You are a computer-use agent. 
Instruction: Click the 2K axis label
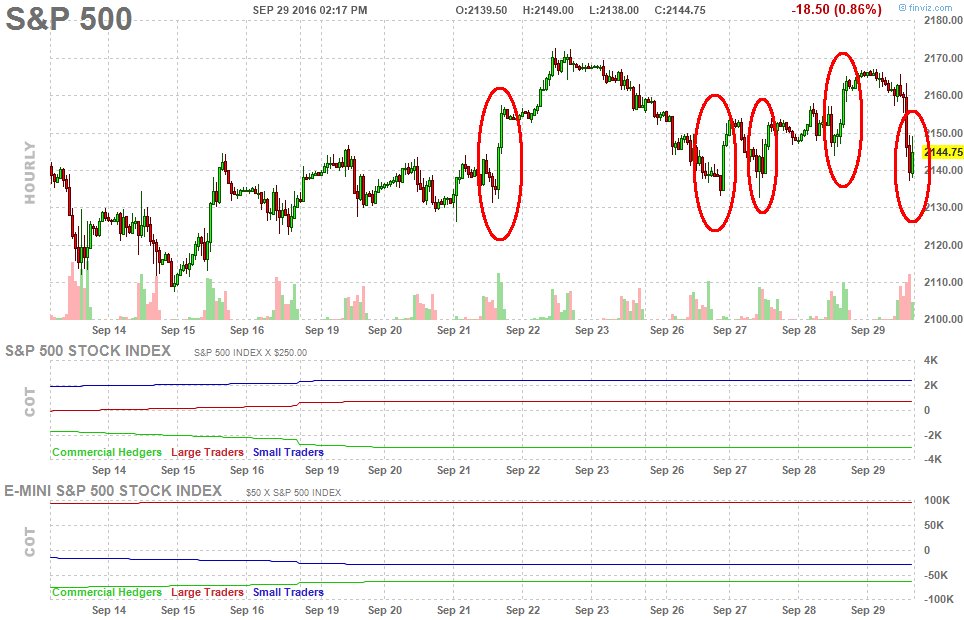931,386
